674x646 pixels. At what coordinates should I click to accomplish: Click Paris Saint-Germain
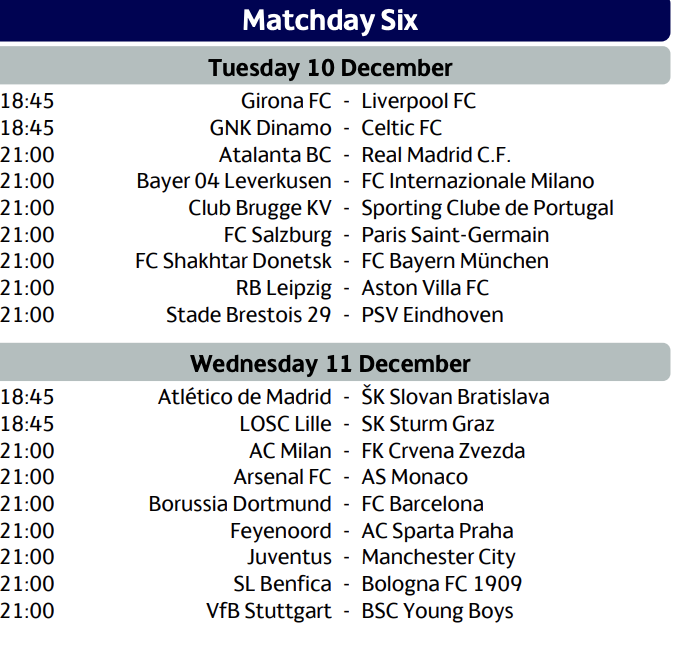455,235
